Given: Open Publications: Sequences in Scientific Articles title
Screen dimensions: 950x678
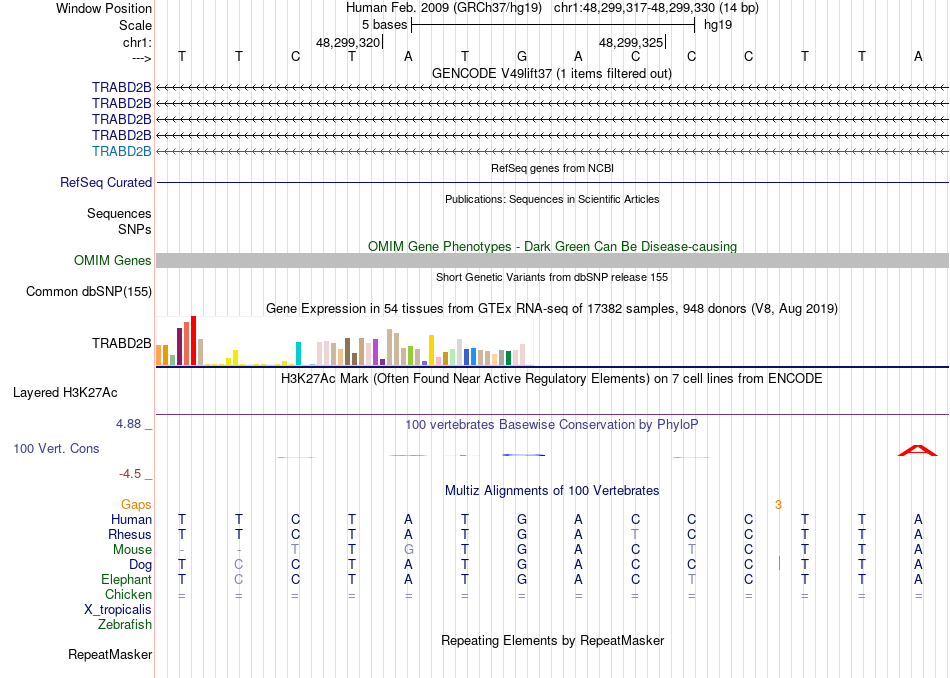Looking at the screenshot, I should point(552,199).
